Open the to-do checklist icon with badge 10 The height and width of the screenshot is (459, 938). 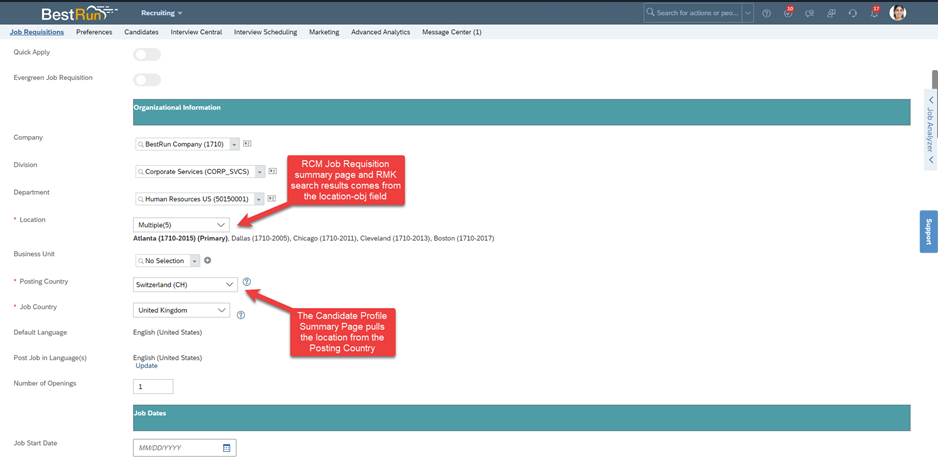(788, 13)
